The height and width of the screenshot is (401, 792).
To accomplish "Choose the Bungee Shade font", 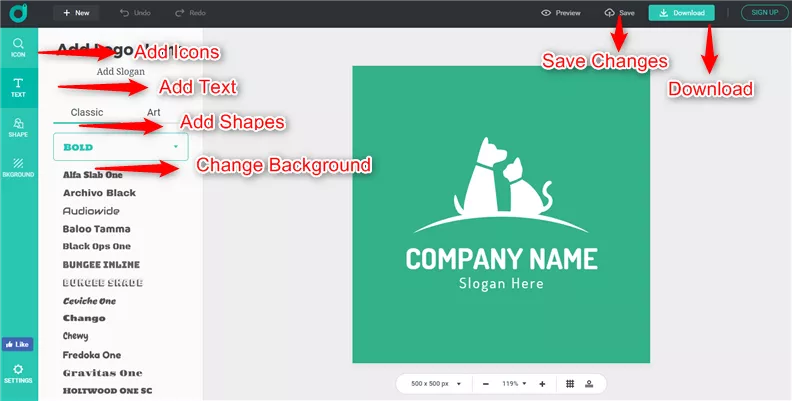I will [x=103, y=283].
